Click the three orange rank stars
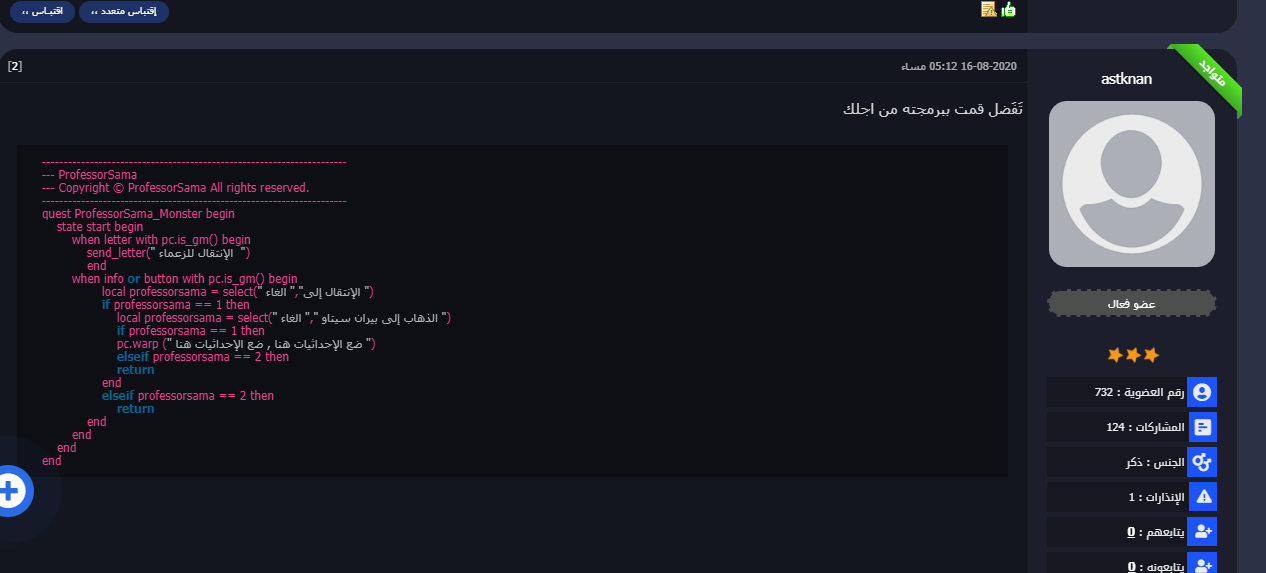The image size is (1266, 573). point(1132,355)
